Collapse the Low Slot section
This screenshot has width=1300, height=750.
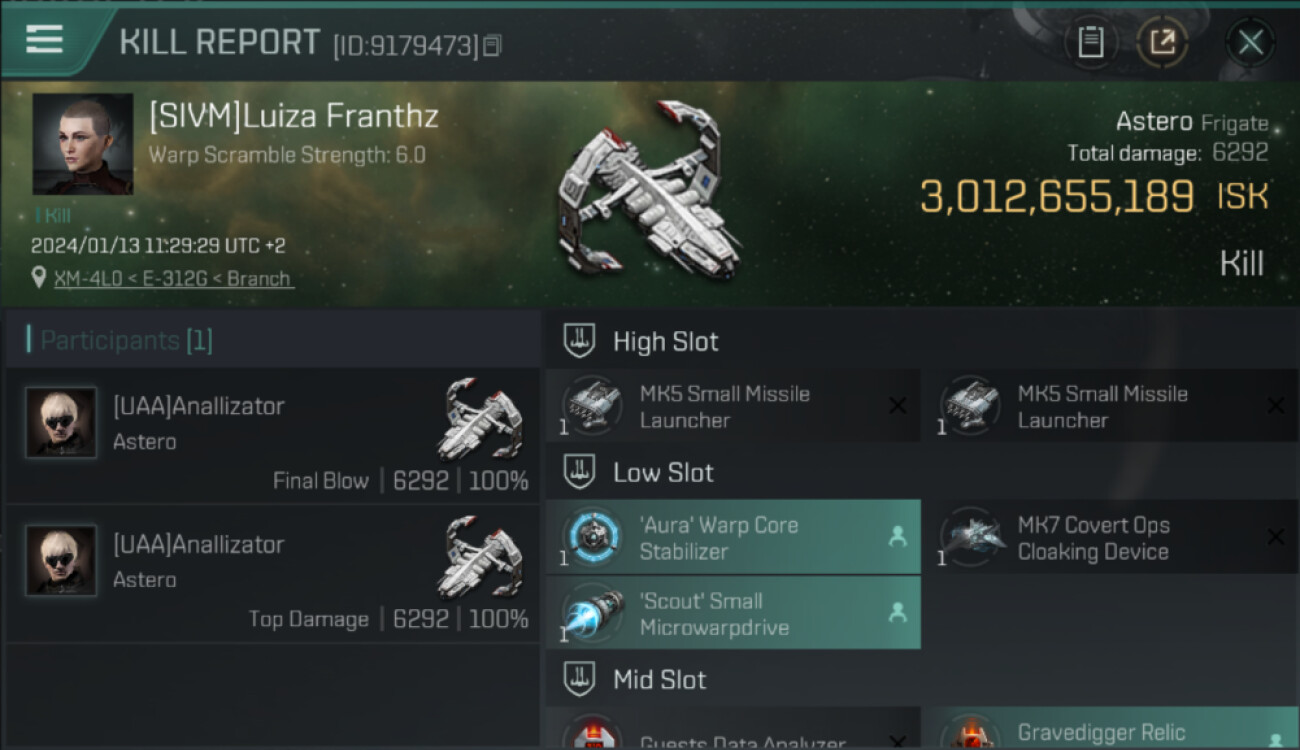coord(580,472)
